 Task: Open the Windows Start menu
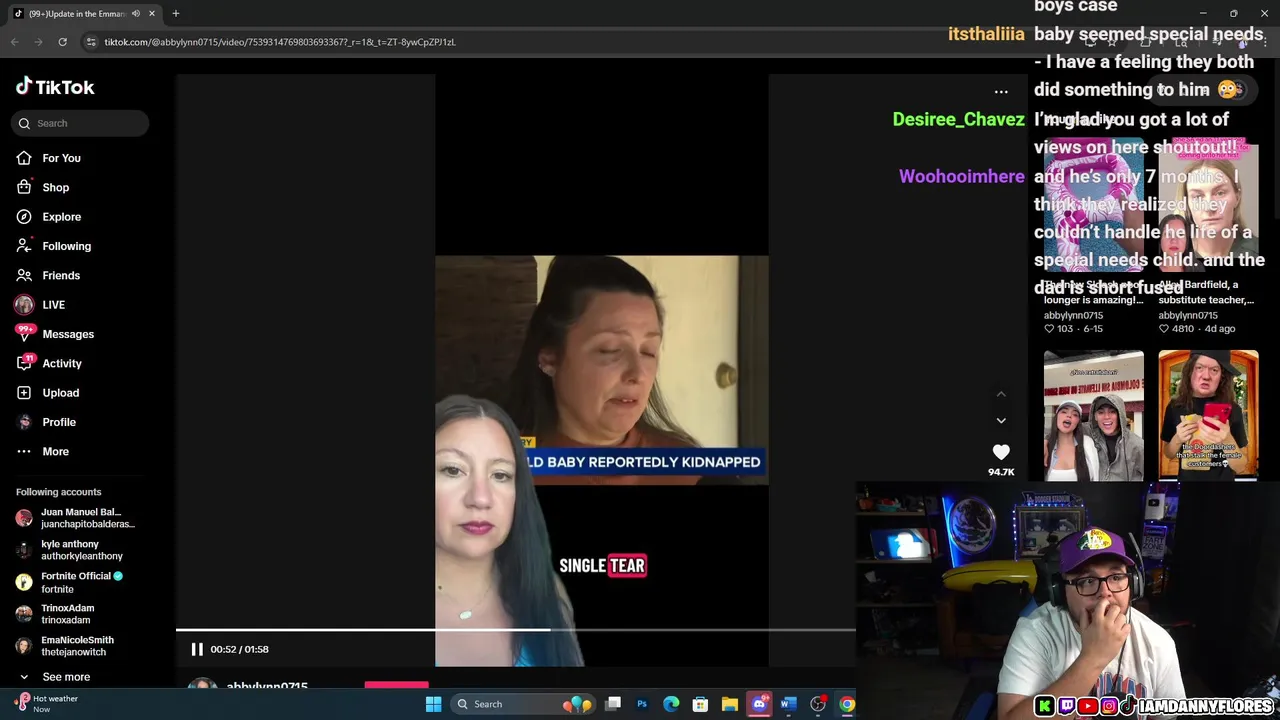(x=433, y=704)
